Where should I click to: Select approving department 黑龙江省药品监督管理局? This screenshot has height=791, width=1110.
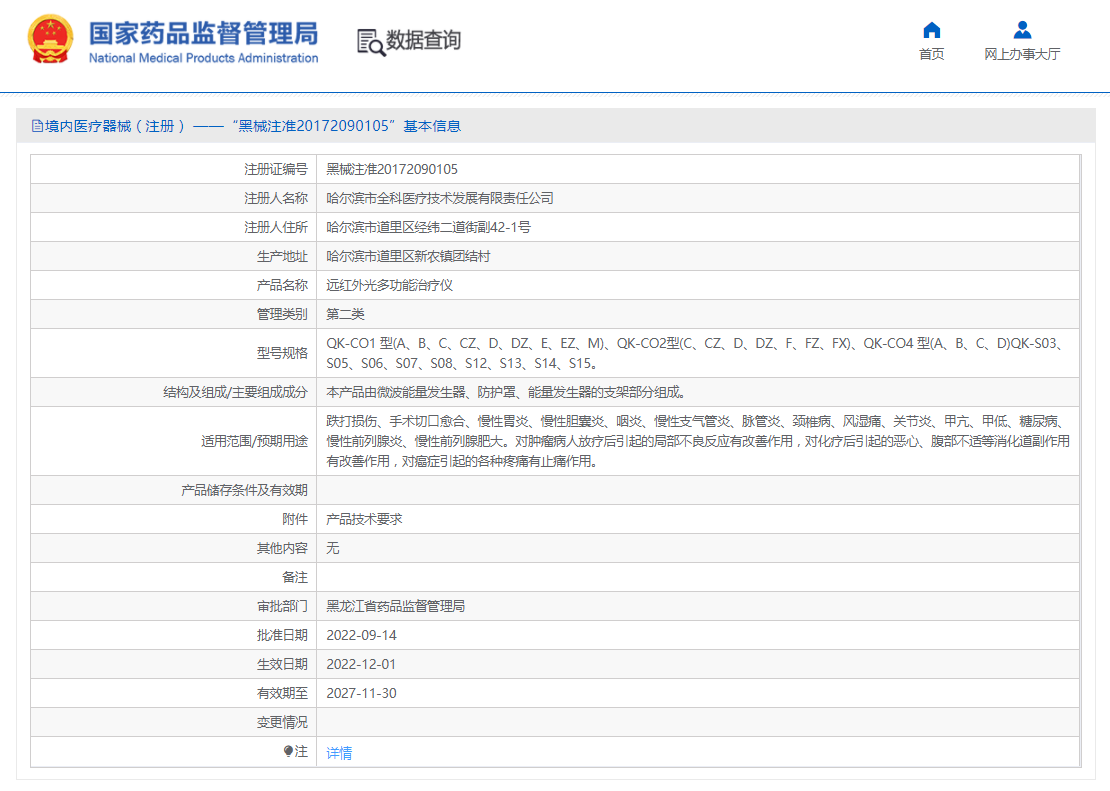(x=395, y=606)
